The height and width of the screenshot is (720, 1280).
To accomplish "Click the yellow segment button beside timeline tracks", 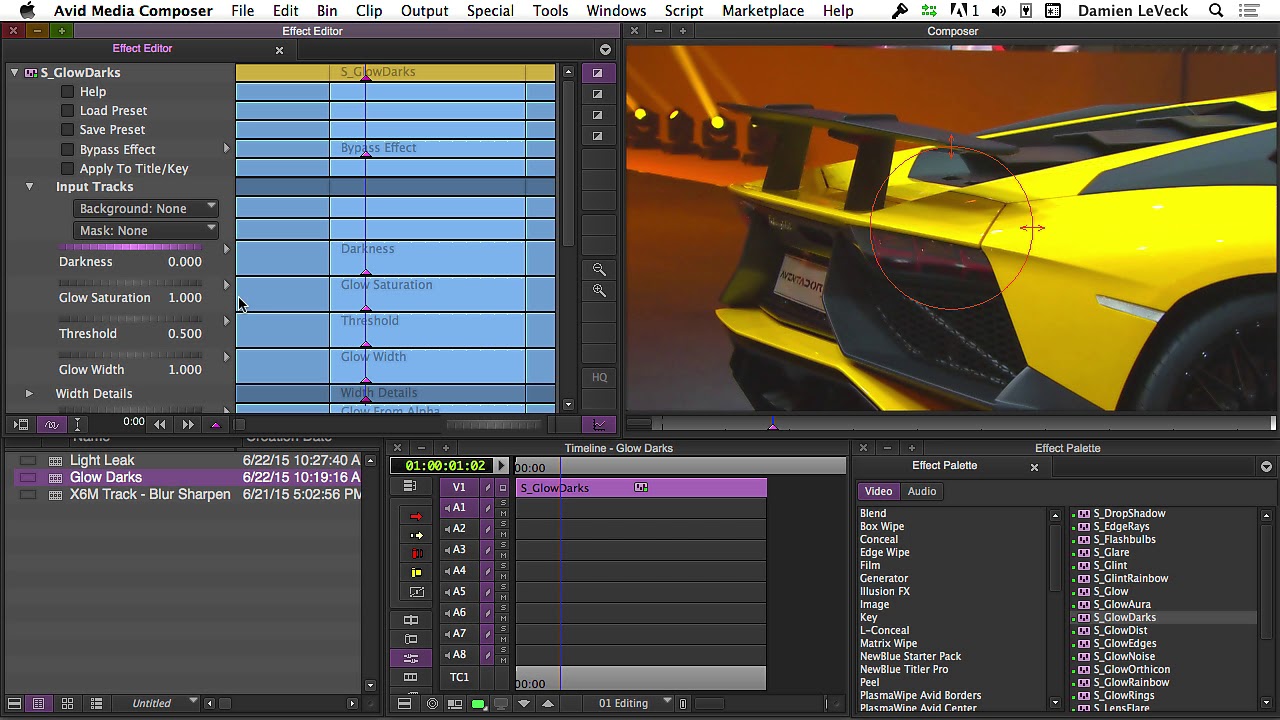I will [417, 572].
